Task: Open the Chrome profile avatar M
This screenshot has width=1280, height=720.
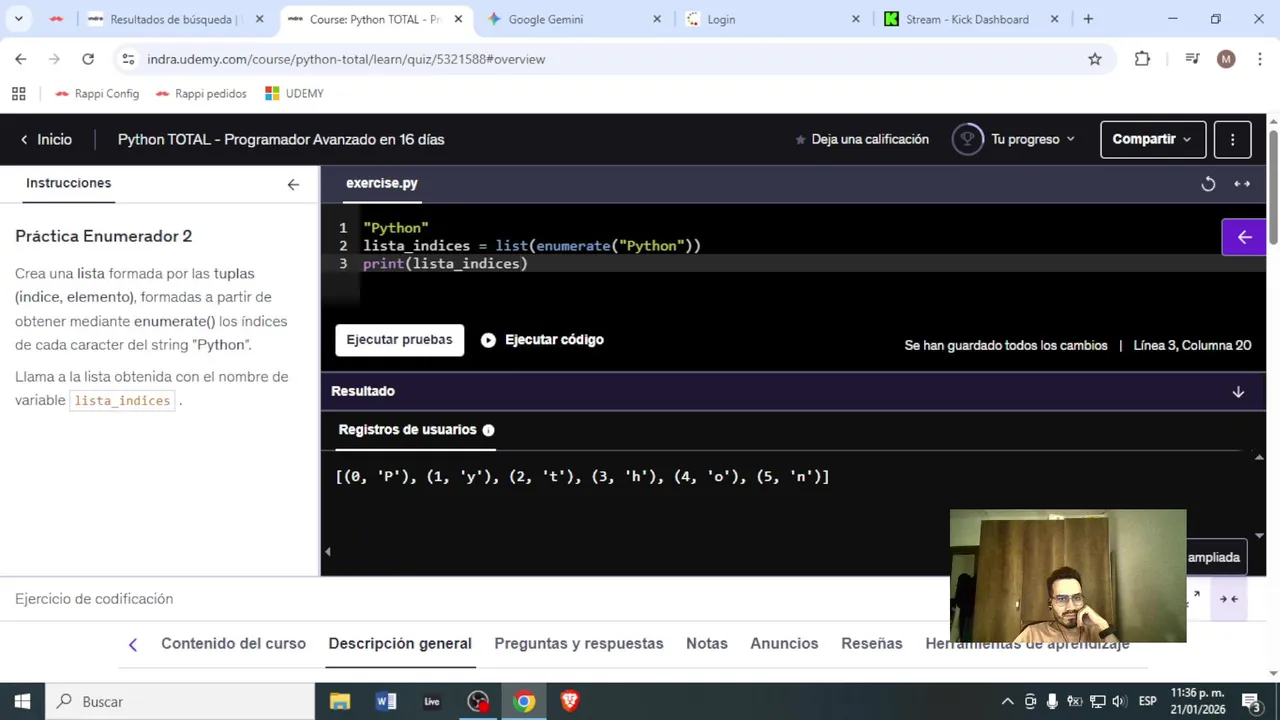Action: (x=1226, y=59)
